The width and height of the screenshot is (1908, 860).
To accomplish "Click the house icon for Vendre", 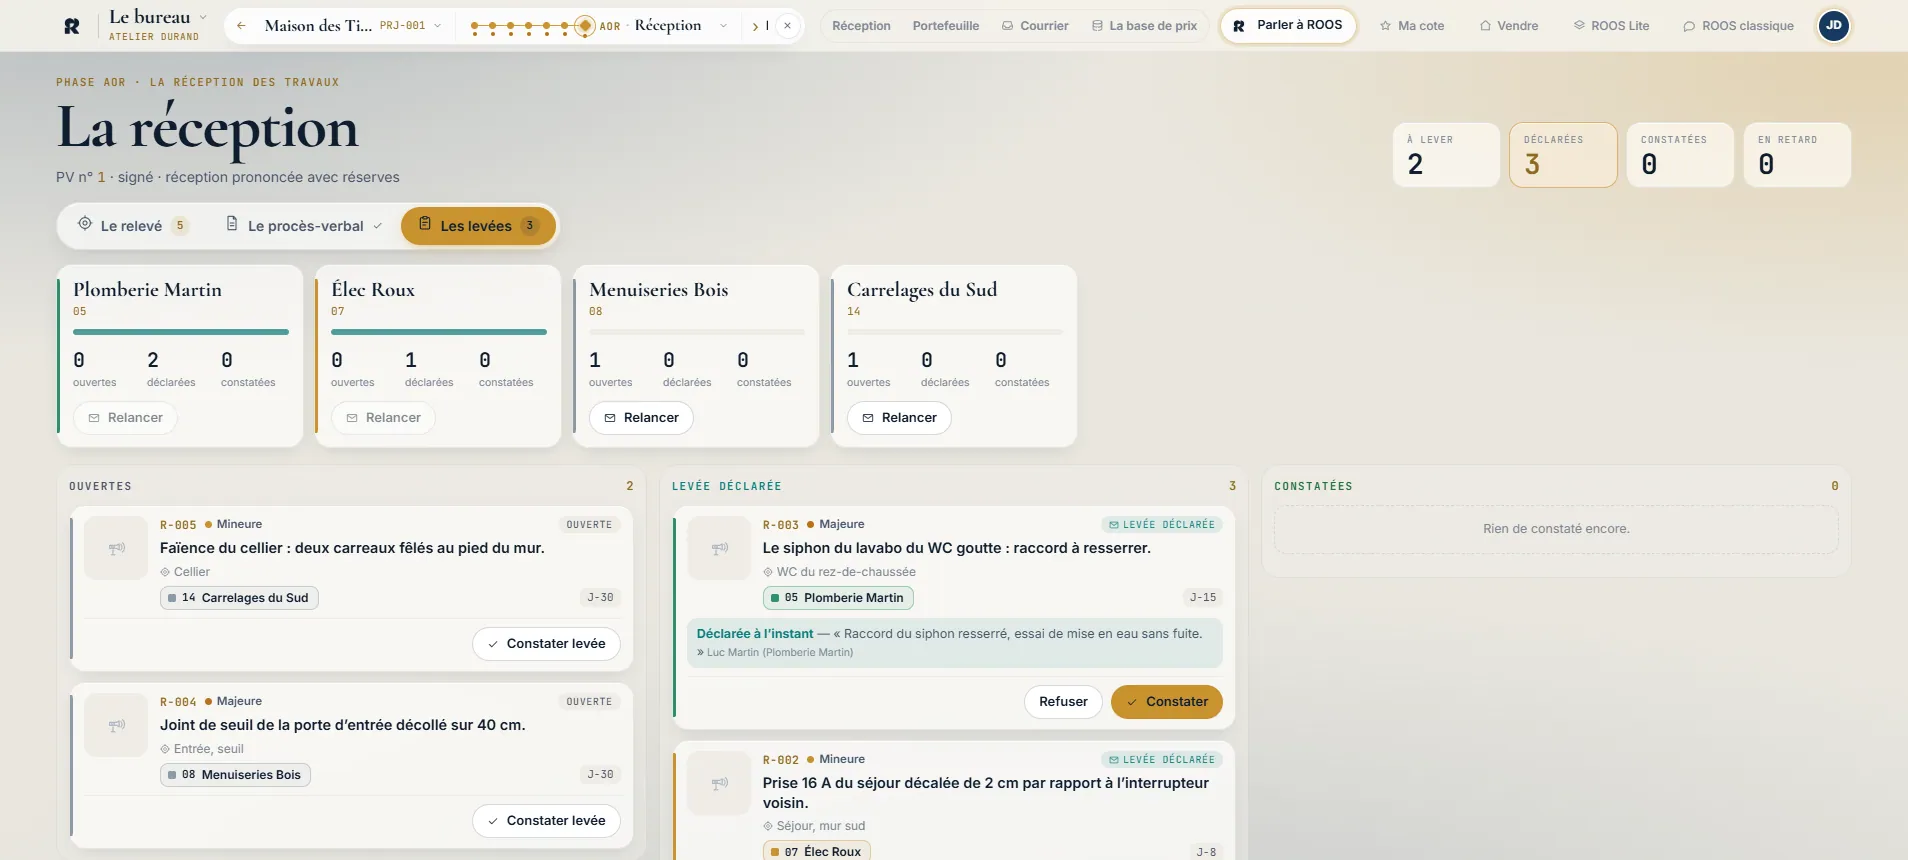I will click(1485, 26).
